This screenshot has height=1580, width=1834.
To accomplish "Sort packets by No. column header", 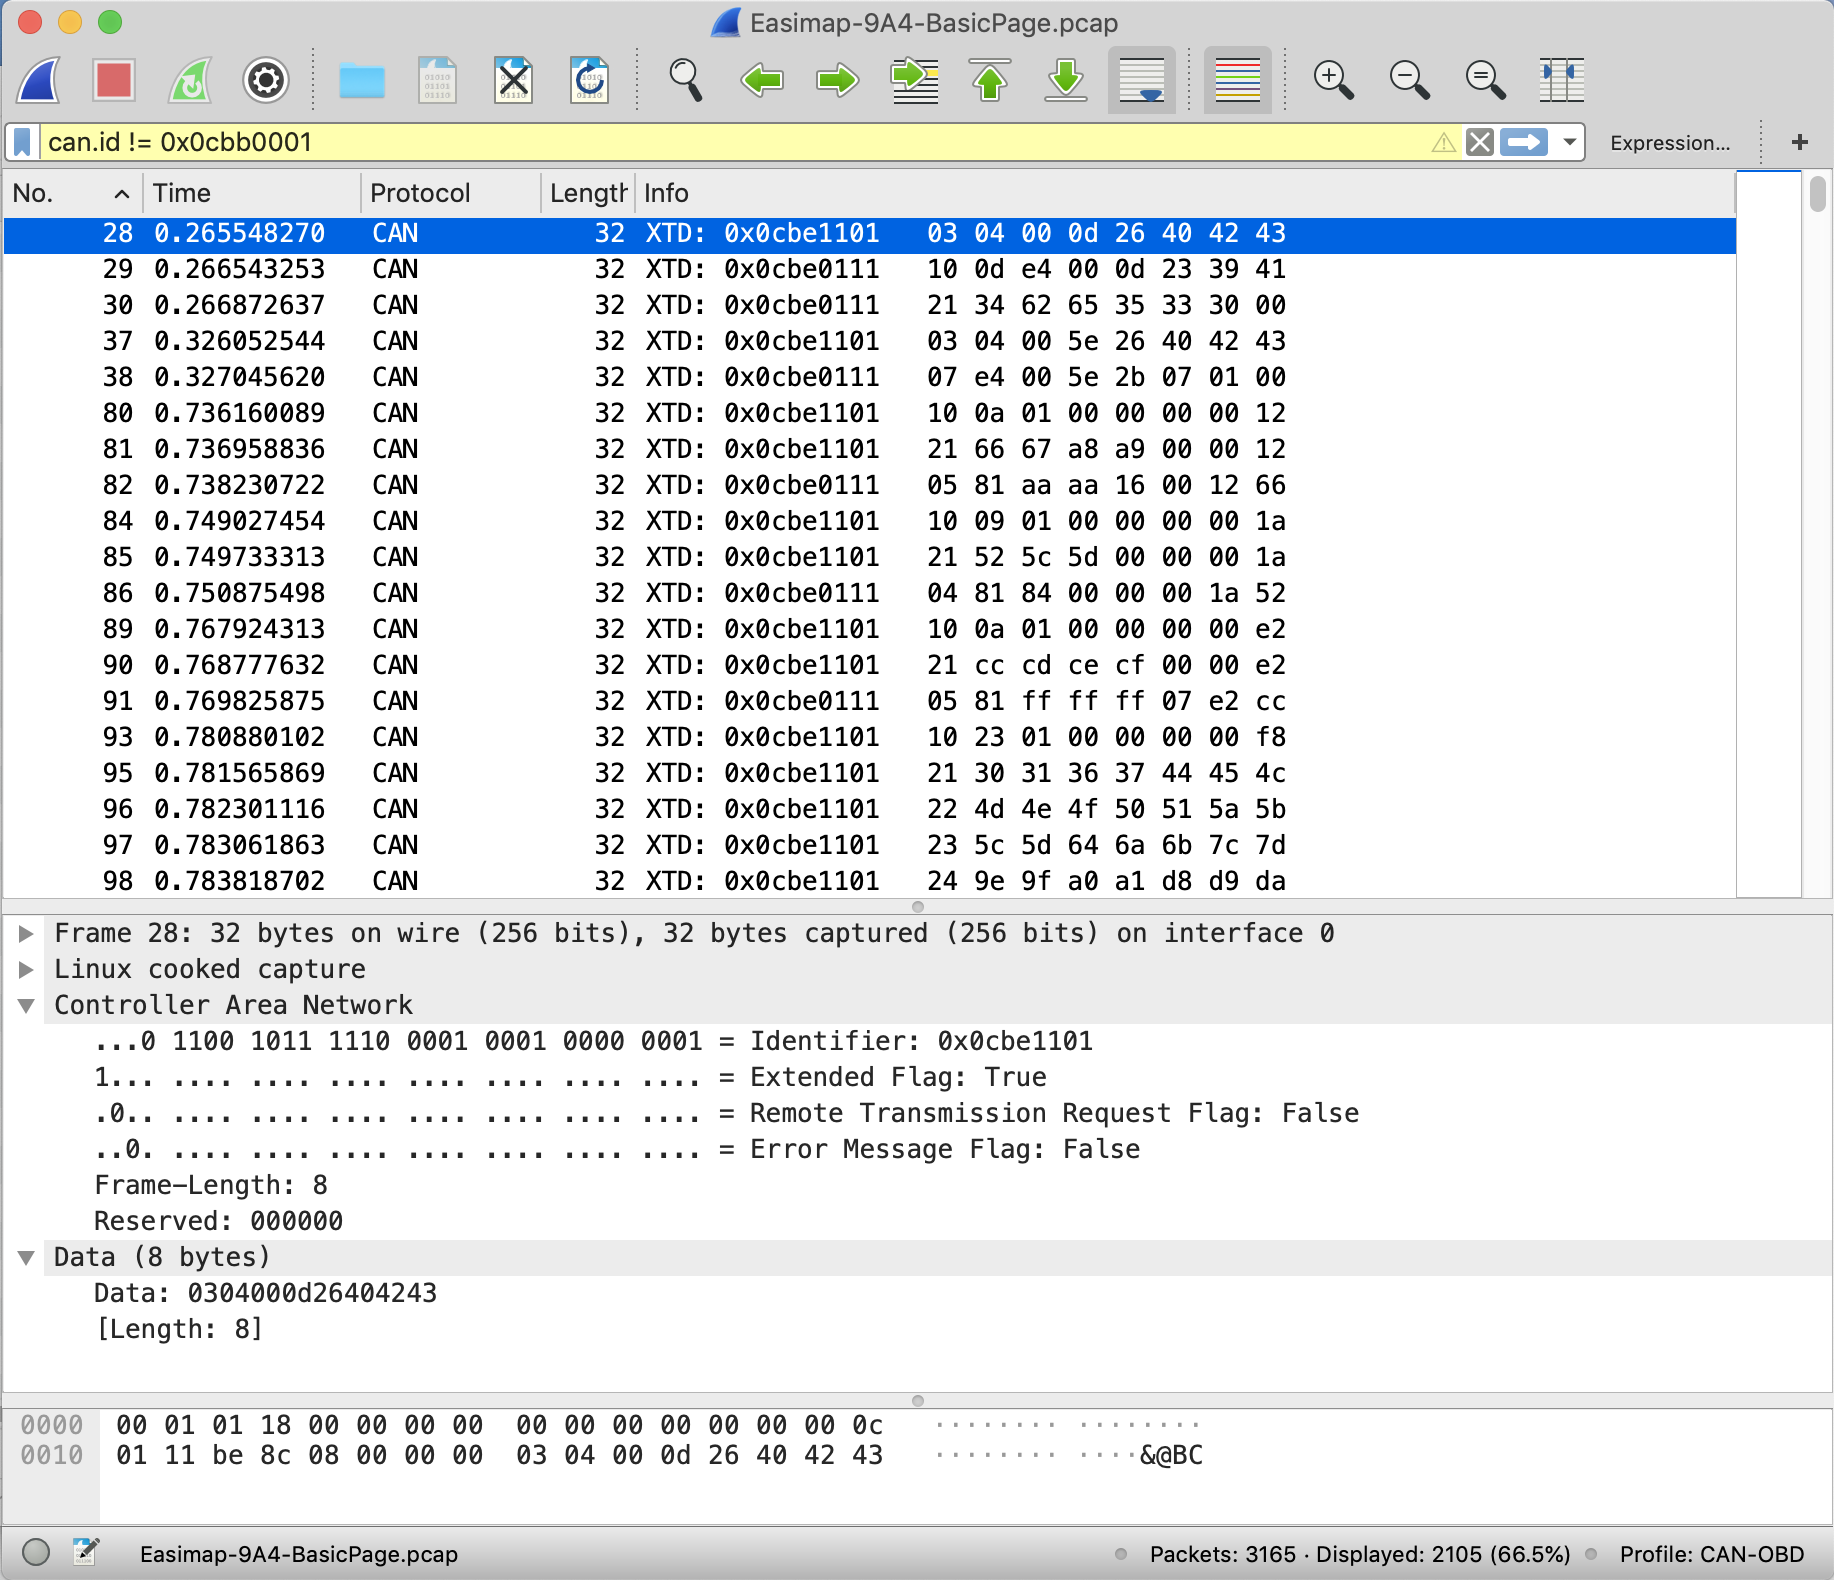I will point(72,193).
